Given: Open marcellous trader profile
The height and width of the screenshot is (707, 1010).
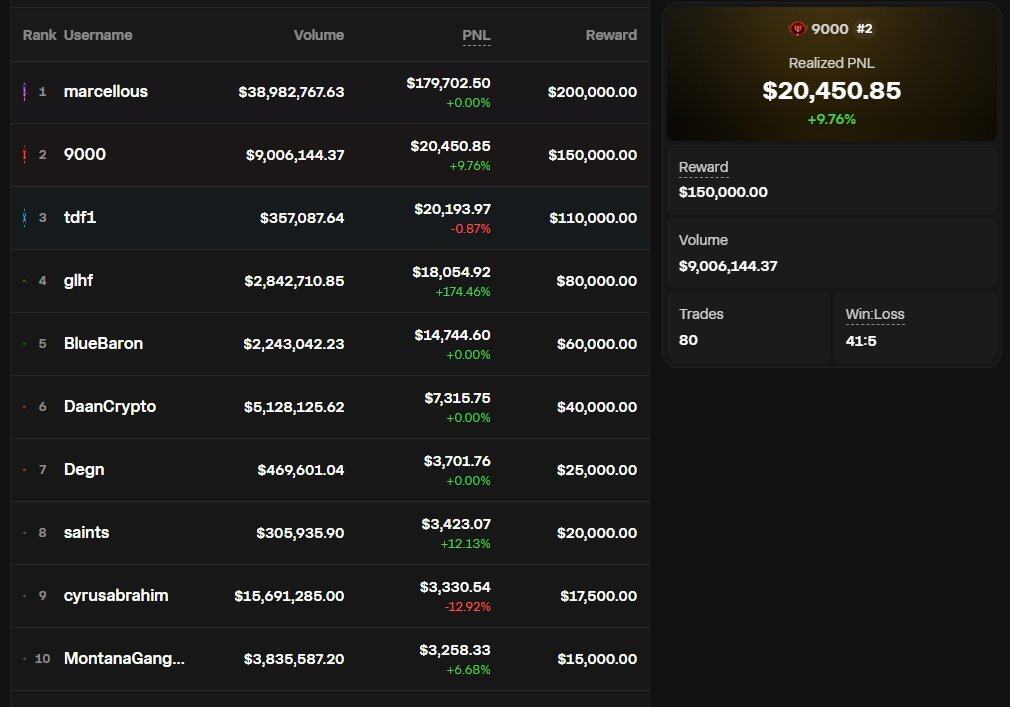Looking at the screenshot, I should tap(105, 92).
